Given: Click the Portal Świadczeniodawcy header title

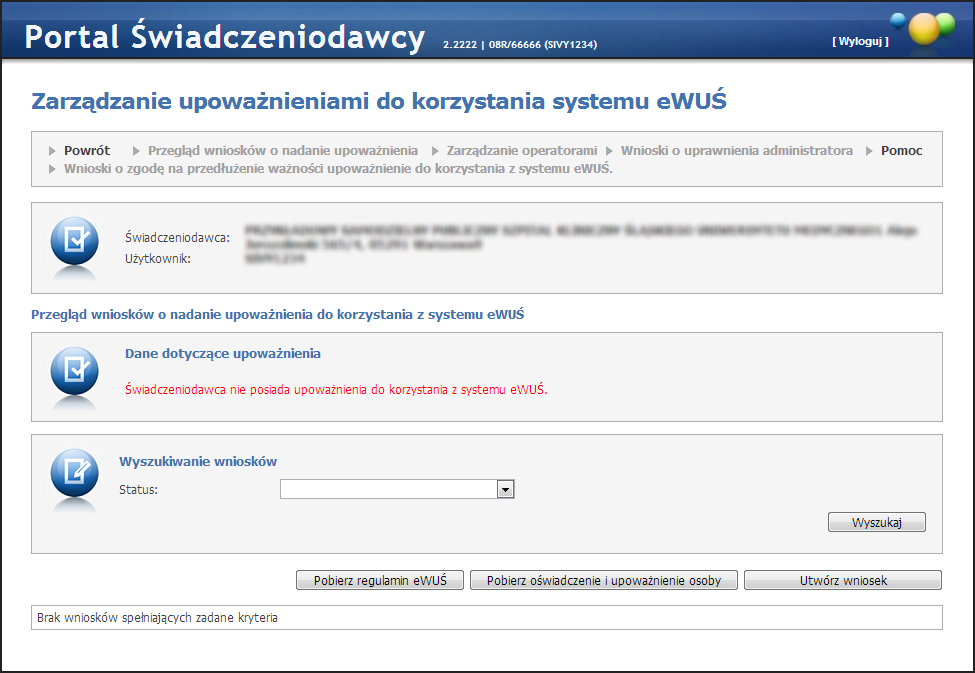Looking at the screenshot, I should pos(225,37).
